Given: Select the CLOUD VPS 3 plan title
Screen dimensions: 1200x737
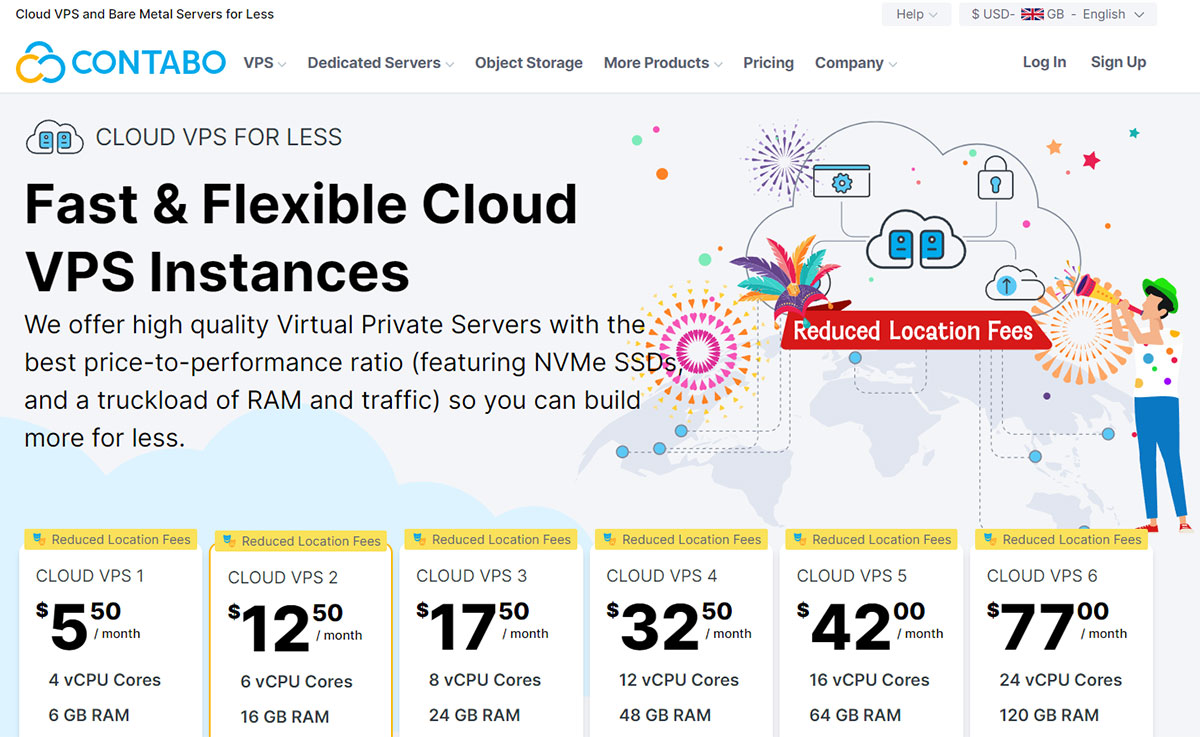Looking at the screenshot, I should 471,575.
